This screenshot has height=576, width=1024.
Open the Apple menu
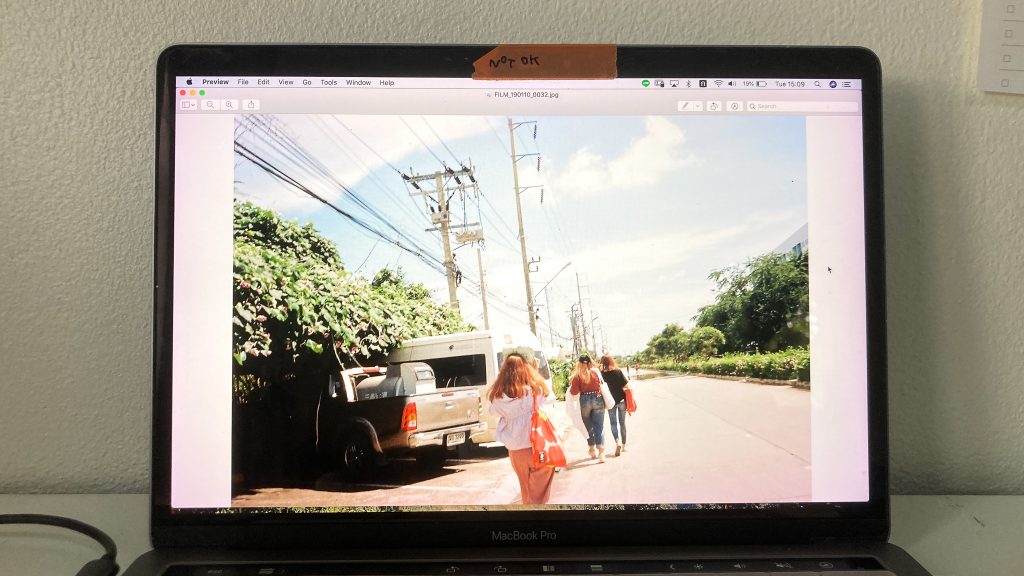189,82
